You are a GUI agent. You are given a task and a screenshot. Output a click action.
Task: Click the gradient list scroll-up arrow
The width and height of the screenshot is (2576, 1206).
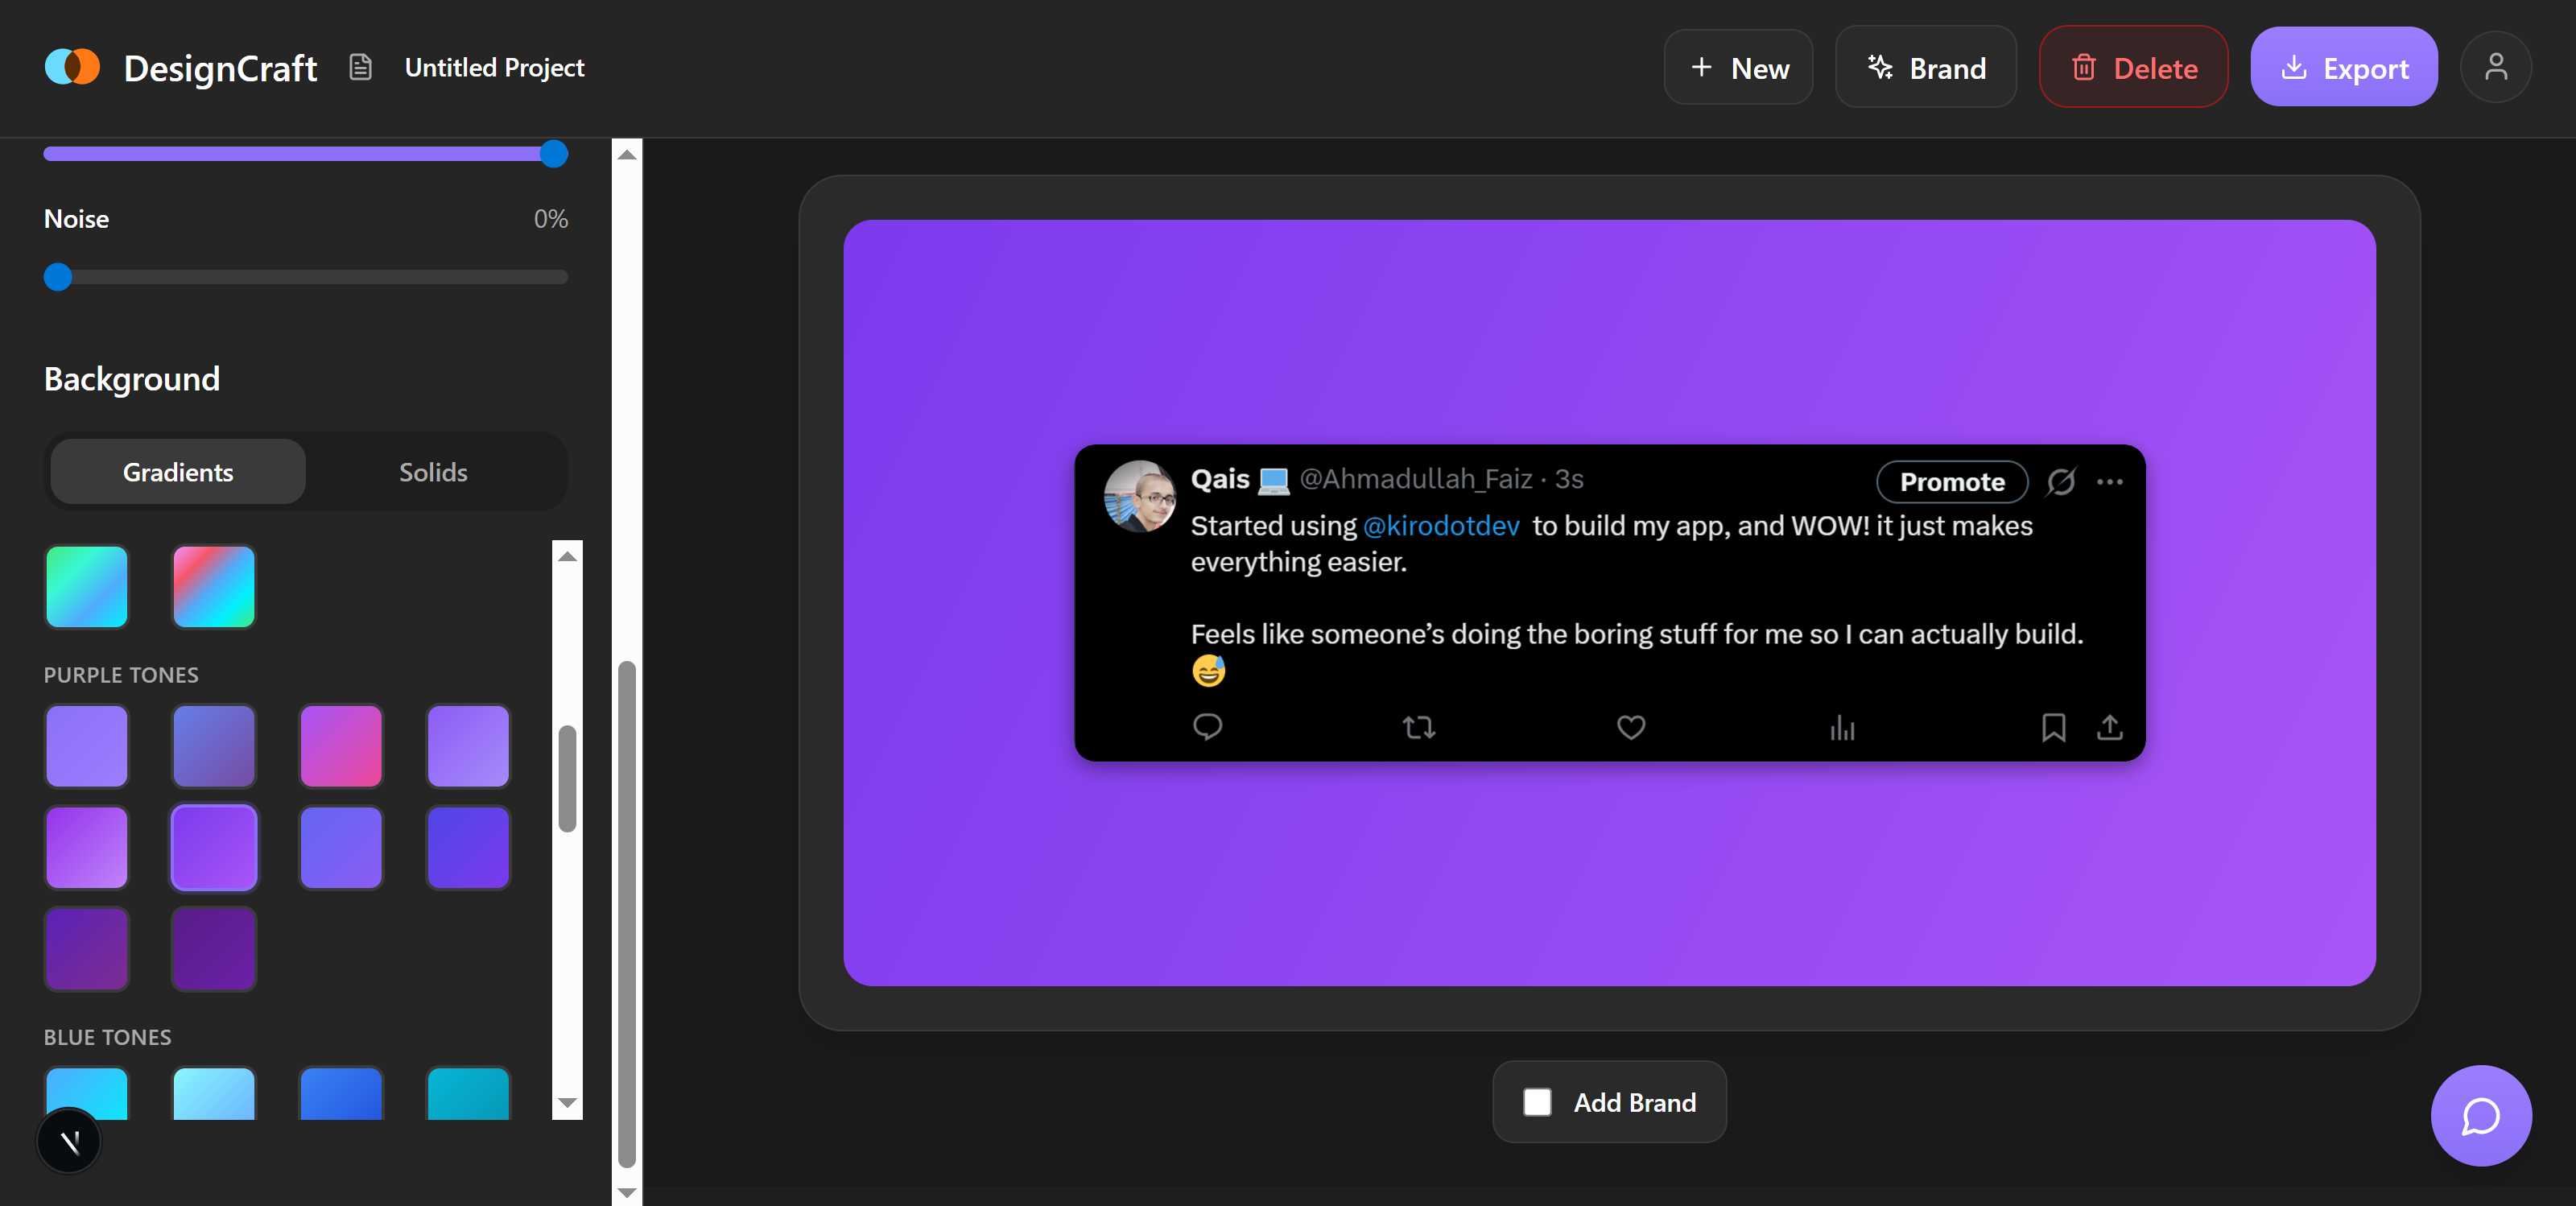click(x=567, y=556)
